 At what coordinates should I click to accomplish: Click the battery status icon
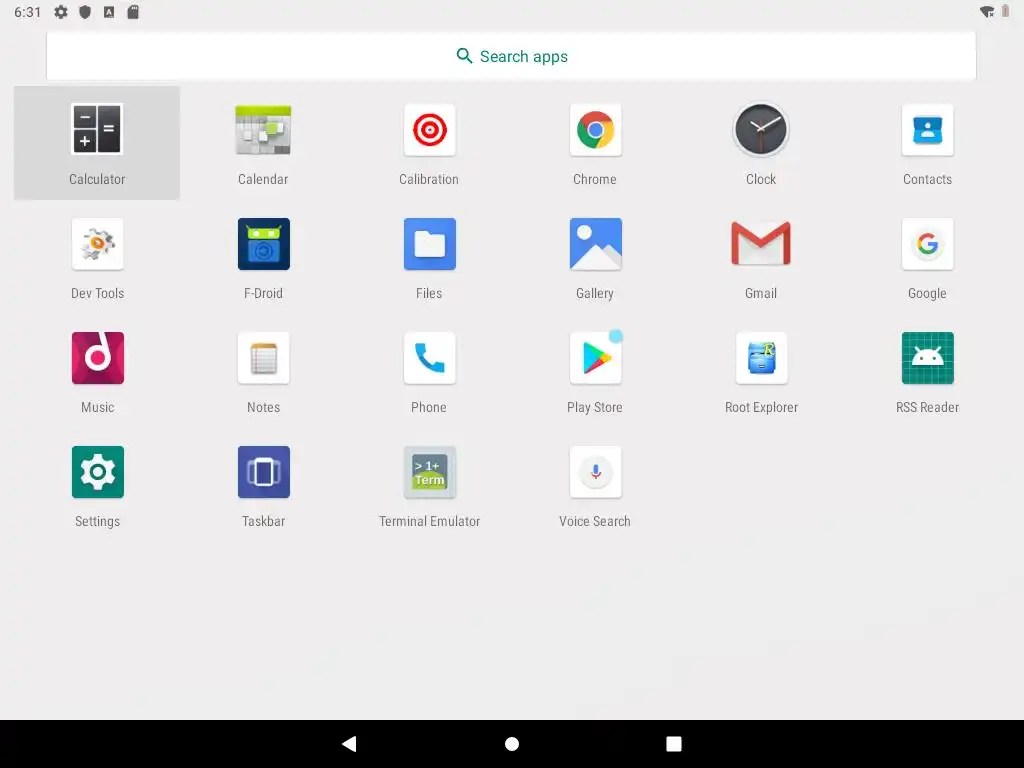click(x=1005, y=12)
